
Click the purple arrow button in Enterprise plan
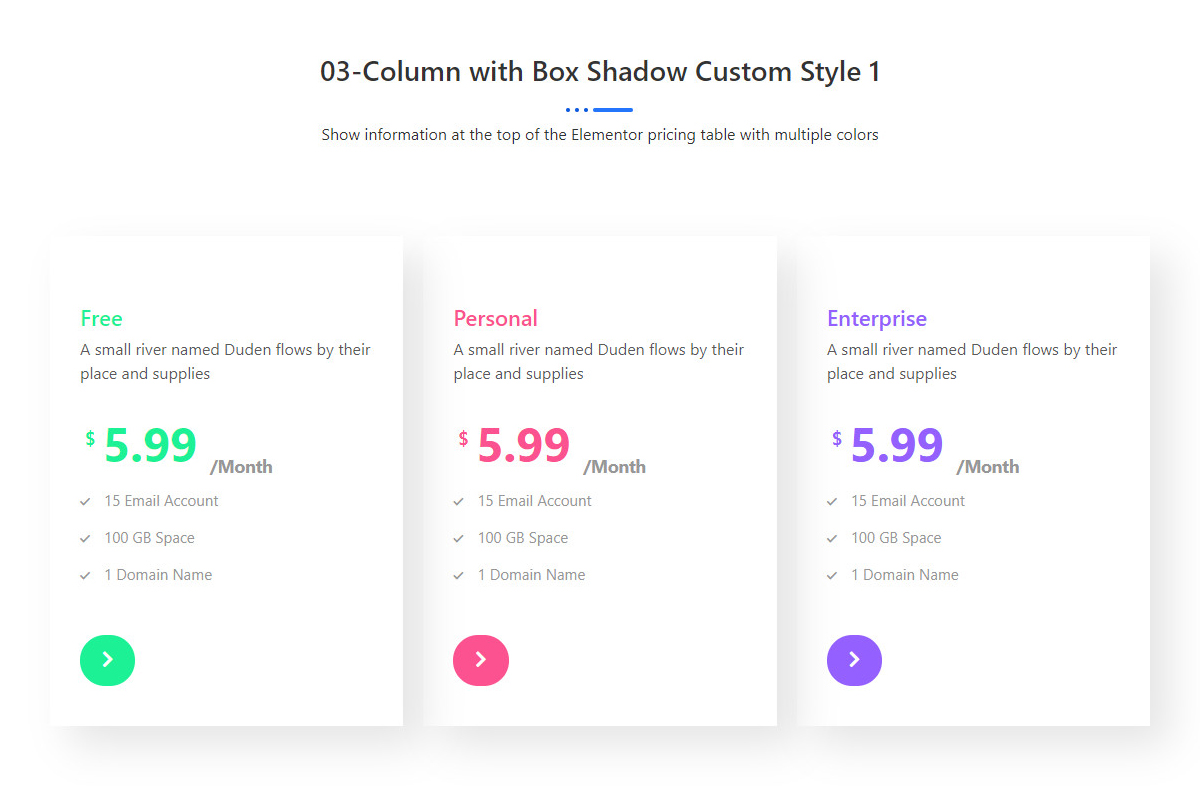[854, 660]
